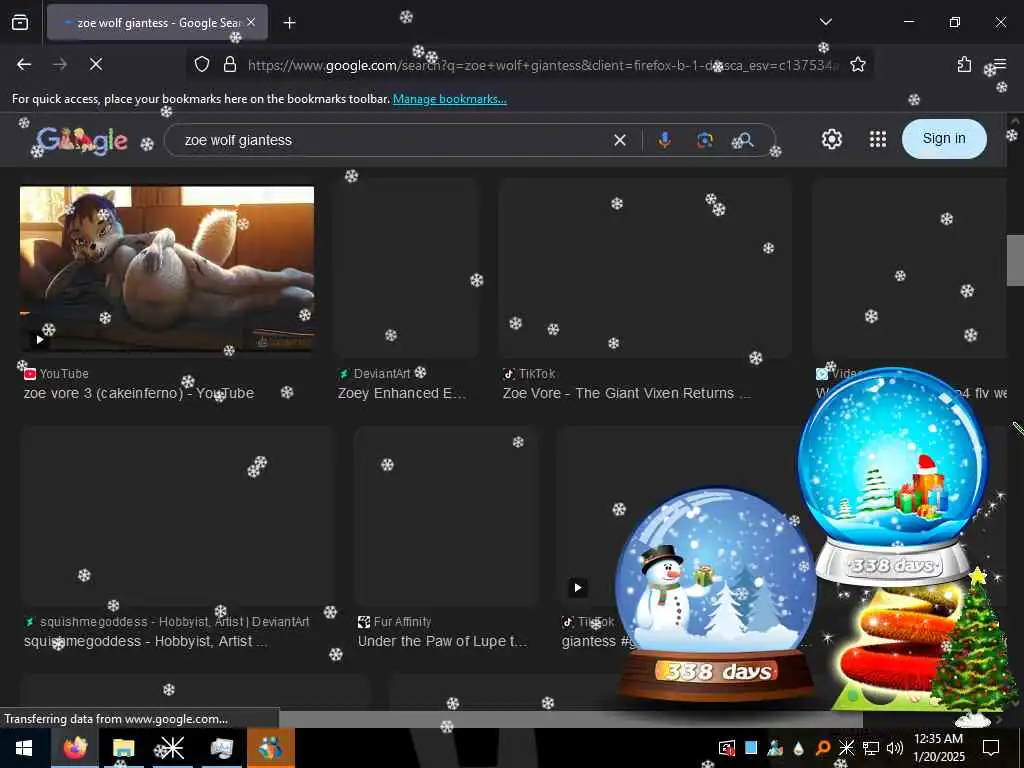
Task: Open the tracking protection shield panel
Action: pos(202,64)
